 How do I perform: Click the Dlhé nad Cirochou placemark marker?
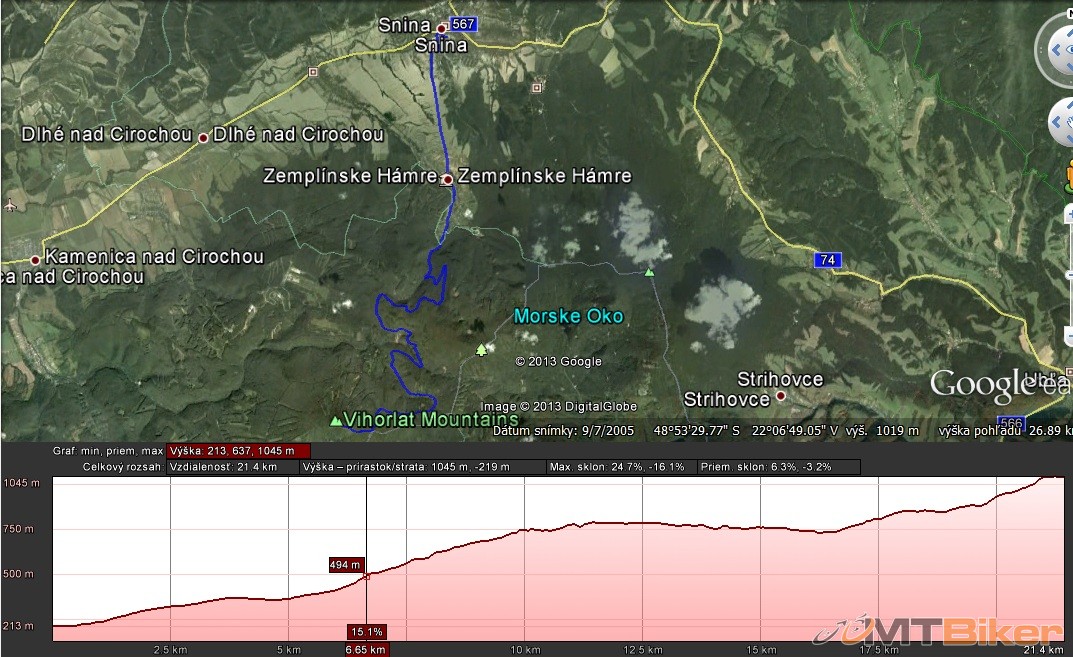point(203,137)
